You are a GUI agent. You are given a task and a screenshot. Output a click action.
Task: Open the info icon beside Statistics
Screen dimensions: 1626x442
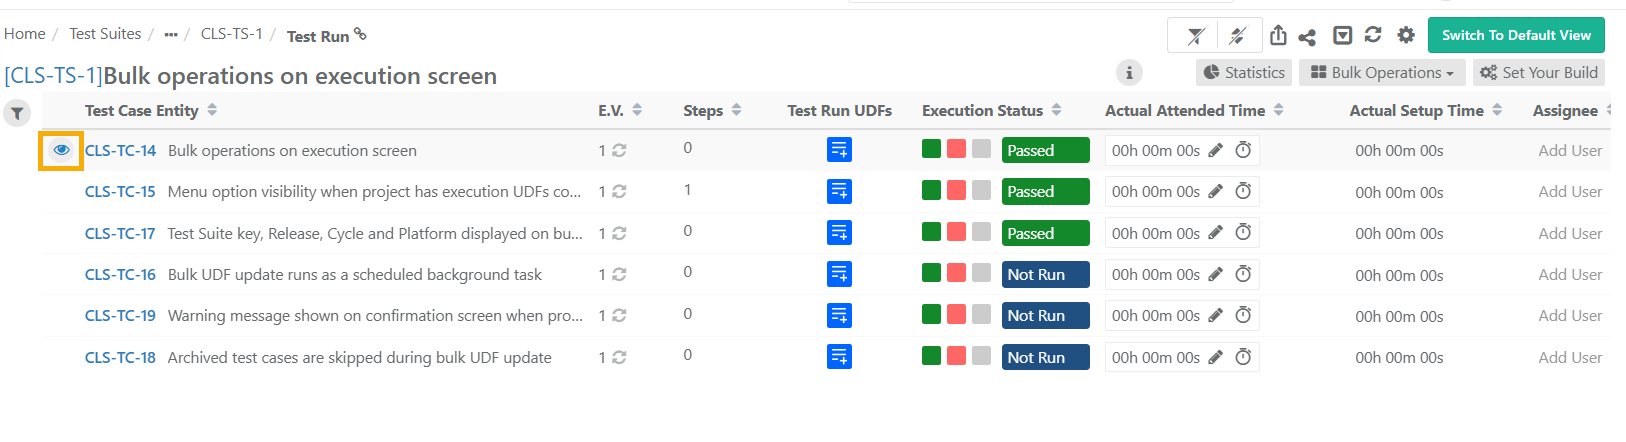(1129, 72)
